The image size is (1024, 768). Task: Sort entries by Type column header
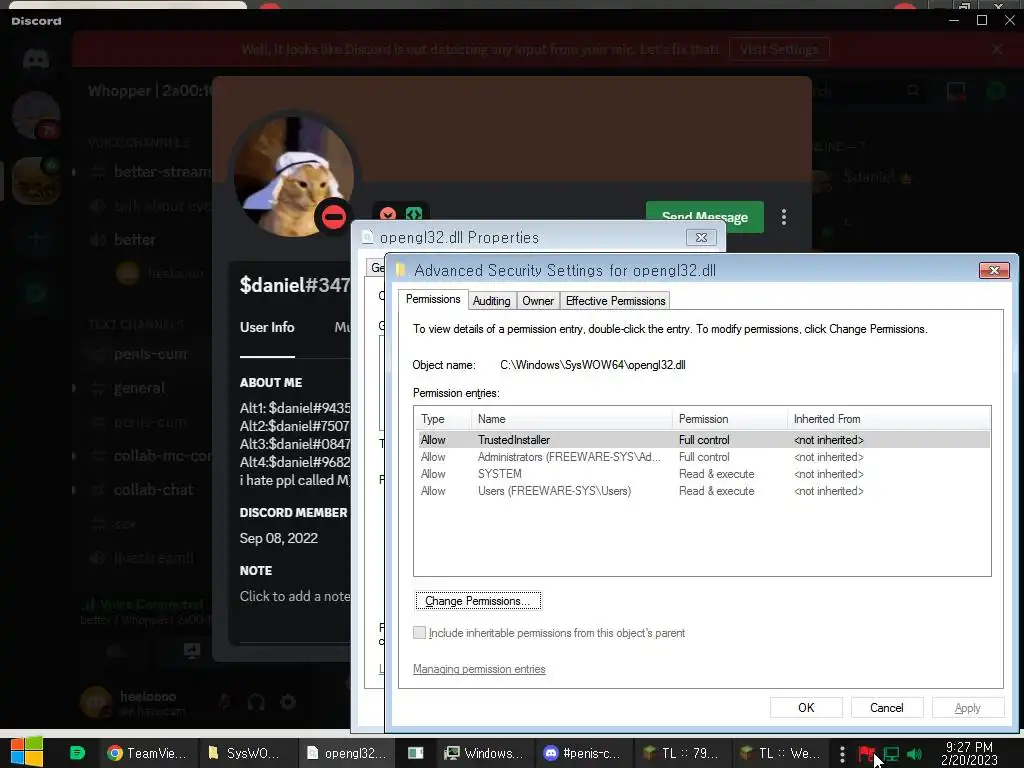(x=442, y=419)
